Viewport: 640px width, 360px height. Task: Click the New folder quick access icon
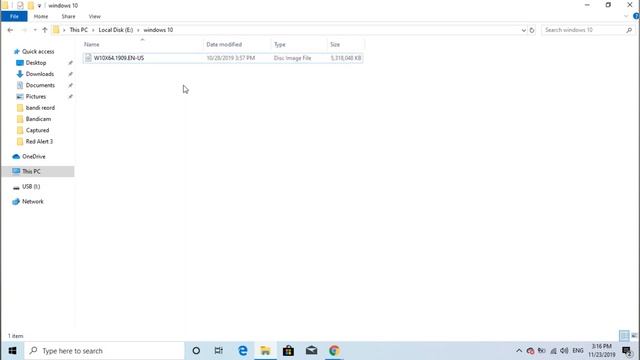tap(31, 5)
